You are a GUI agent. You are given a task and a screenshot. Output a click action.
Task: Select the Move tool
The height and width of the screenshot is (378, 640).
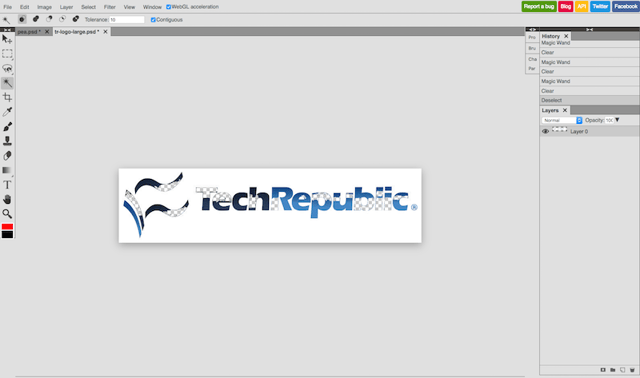coord(7,39)
